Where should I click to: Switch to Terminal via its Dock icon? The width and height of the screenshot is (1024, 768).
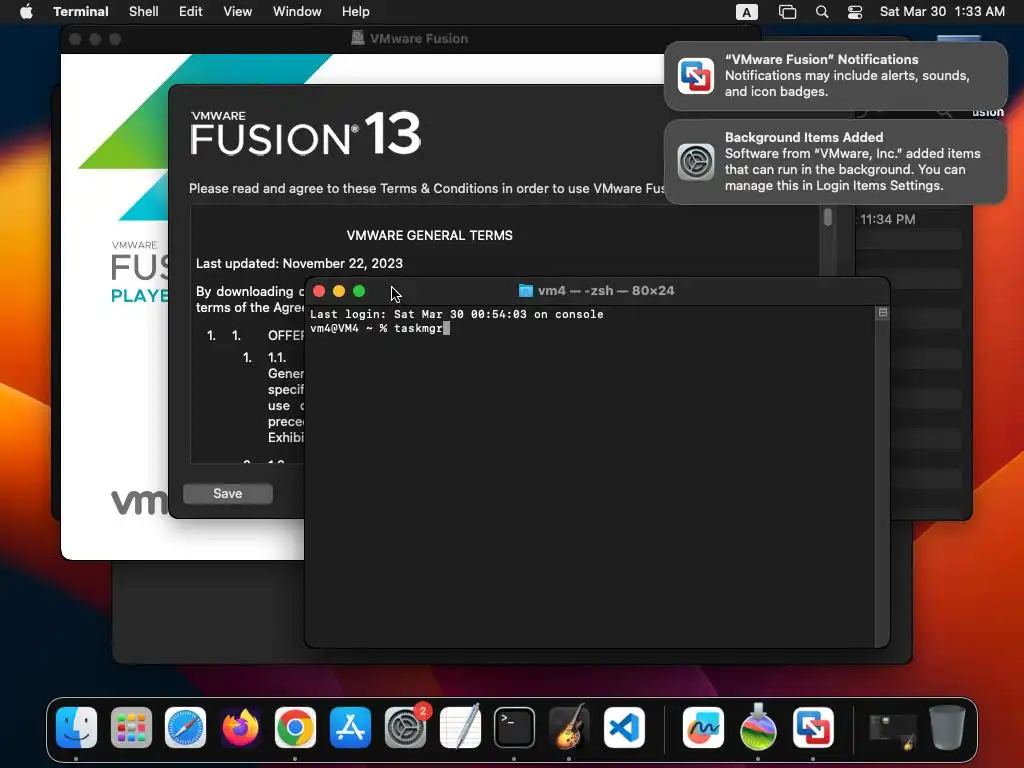tap(515, 727)
